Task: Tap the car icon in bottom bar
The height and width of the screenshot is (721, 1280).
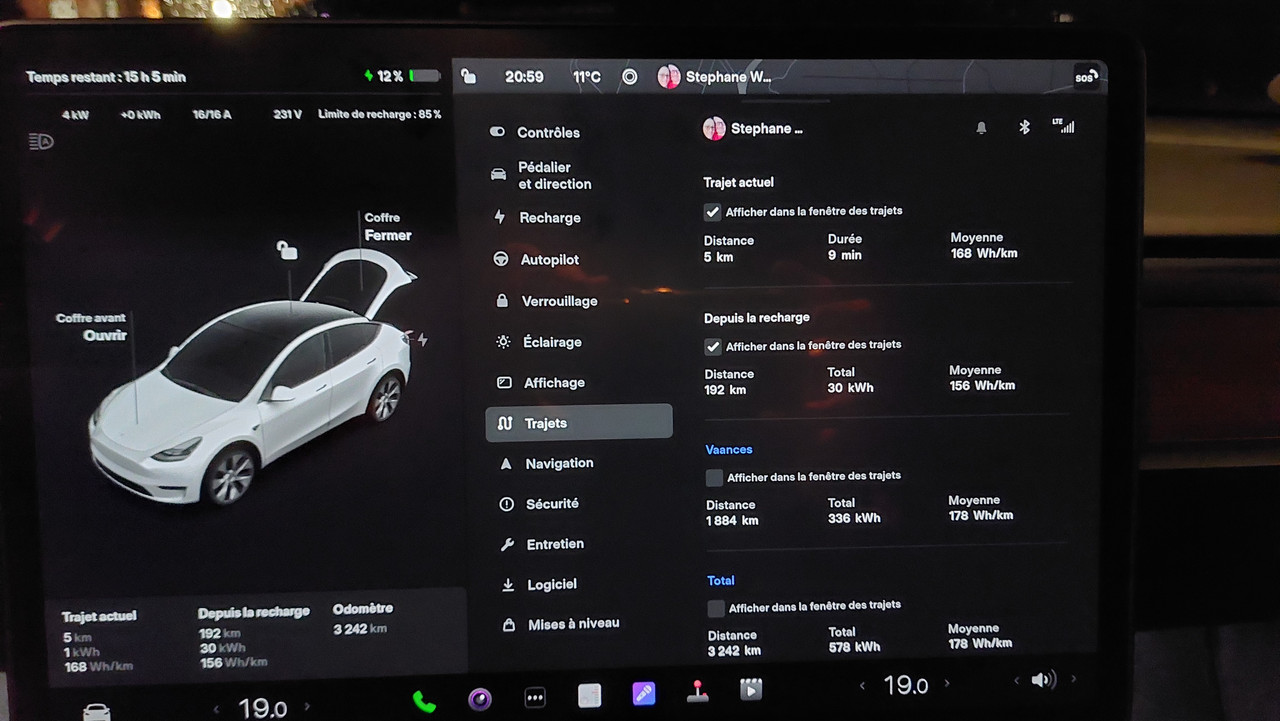Action: point(96,711)
